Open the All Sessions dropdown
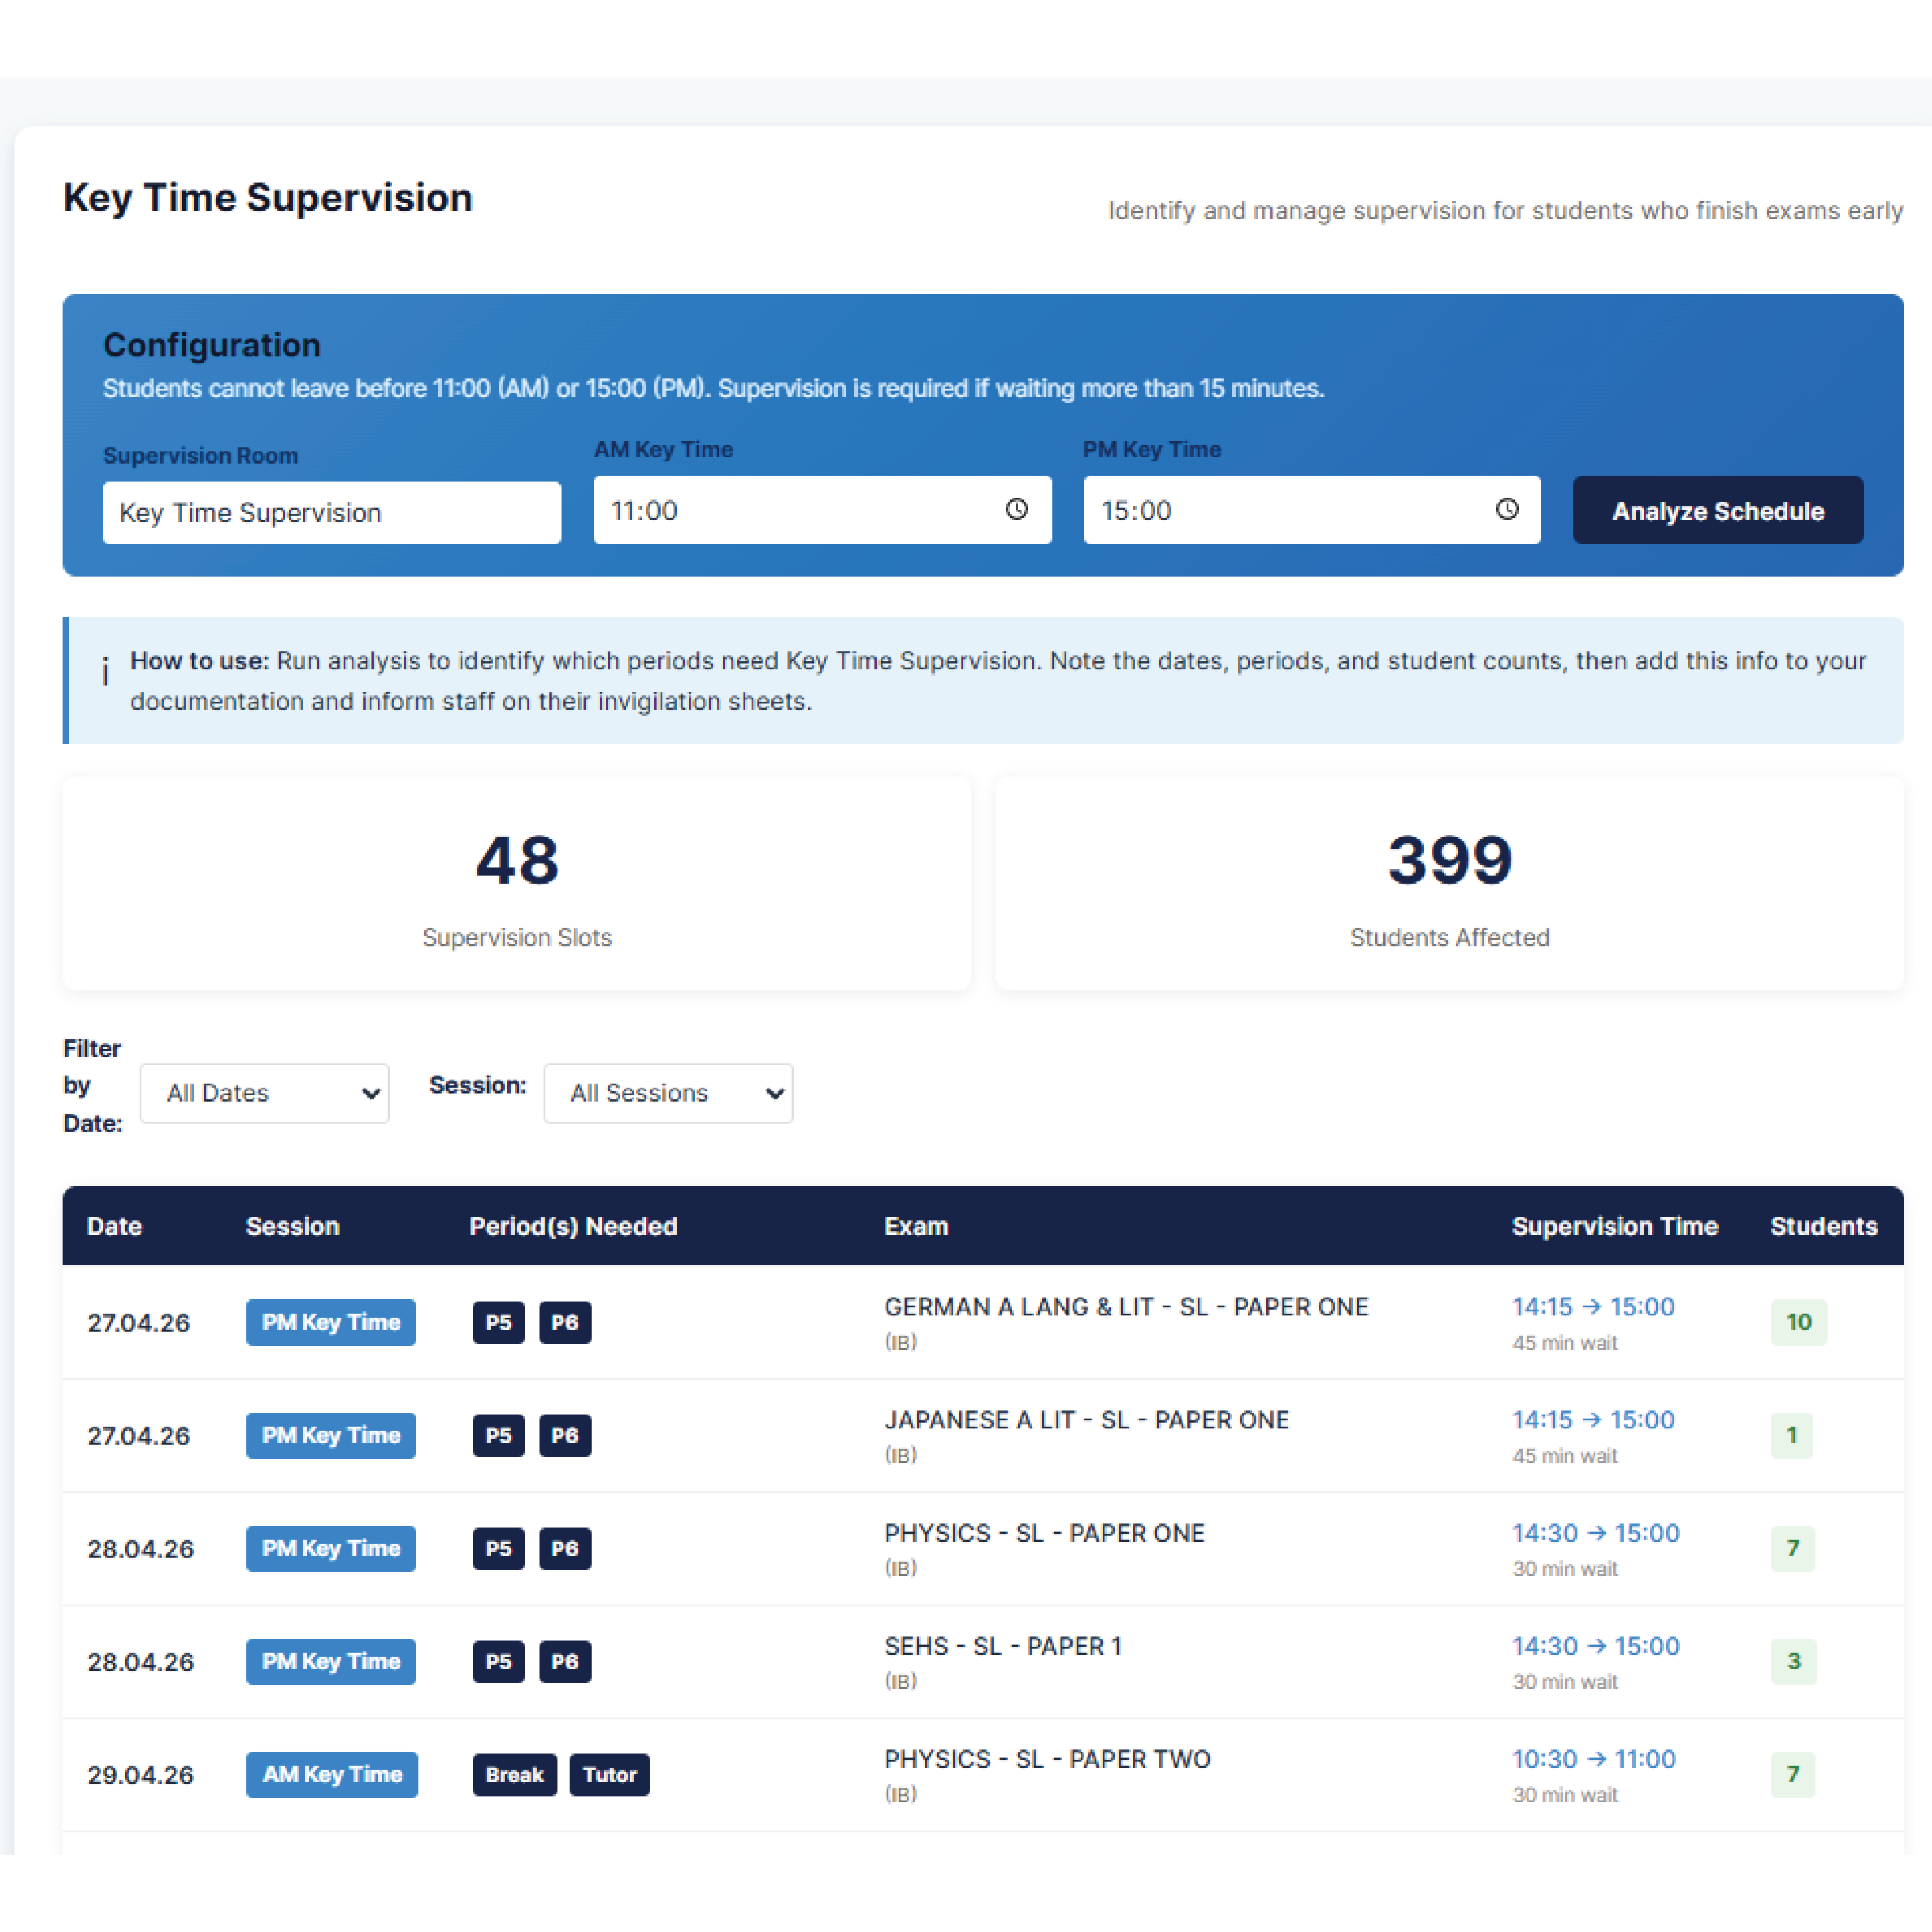 pos(668,1093)
